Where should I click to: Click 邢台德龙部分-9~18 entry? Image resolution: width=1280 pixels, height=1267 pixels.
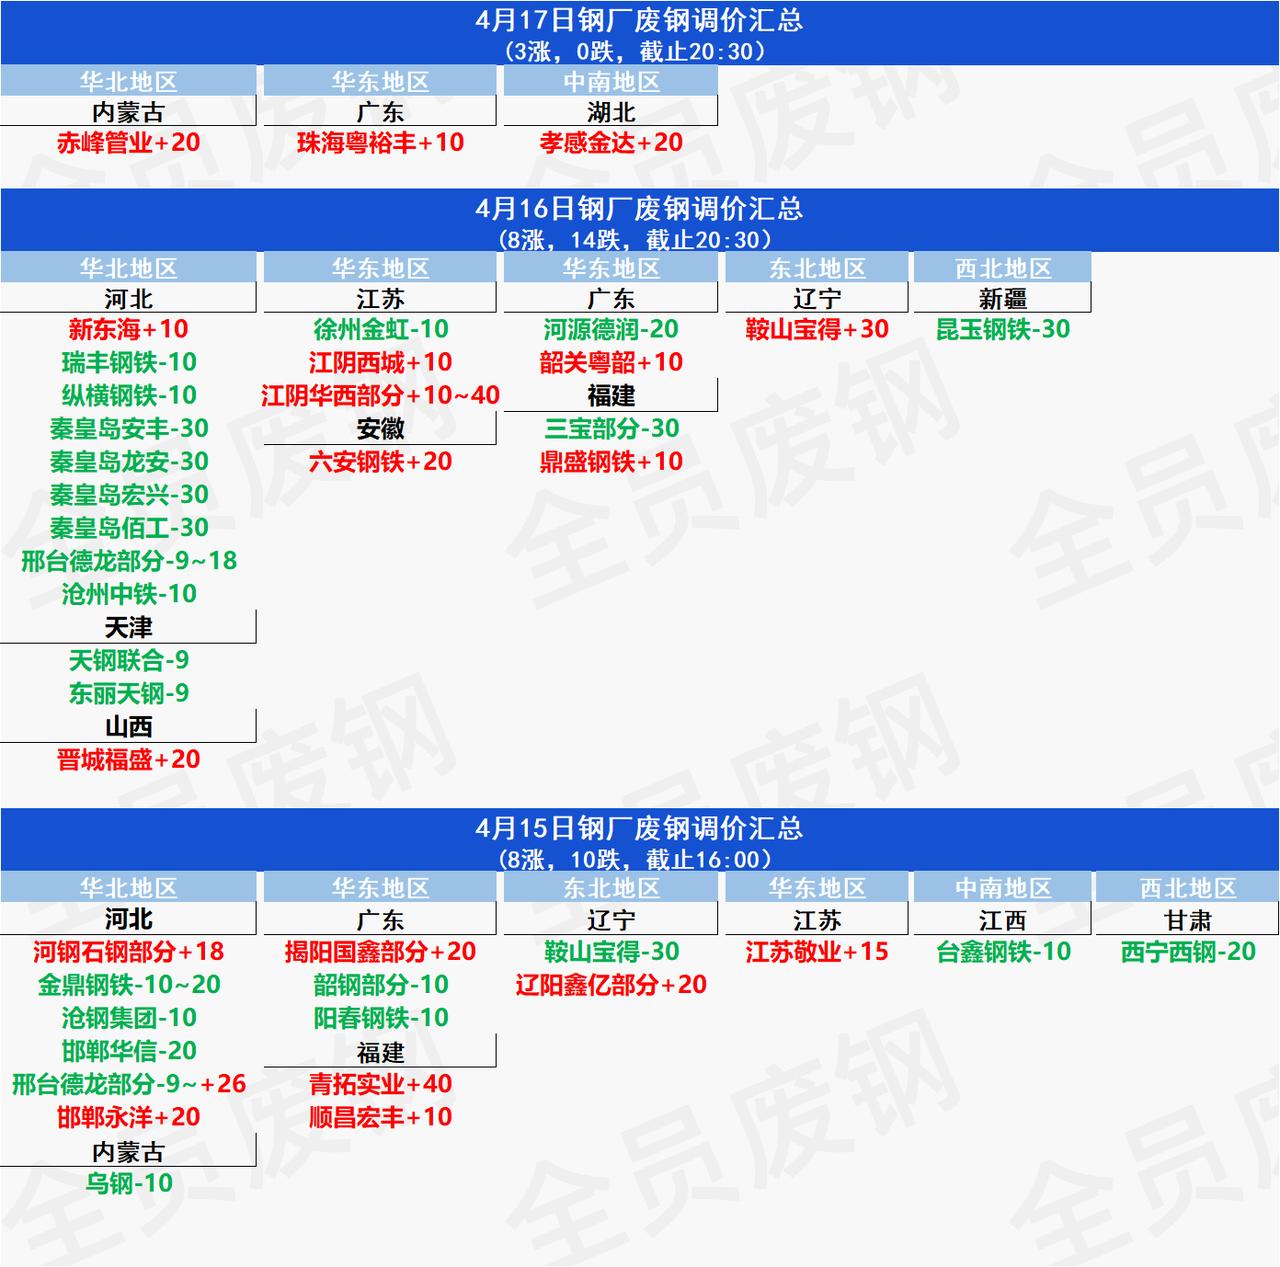[128, 560]
